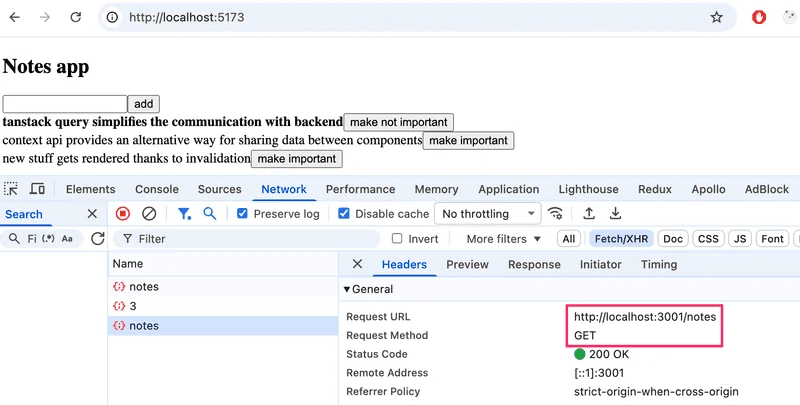Open the Application tab
The image size is (800, 405).
[509, 189]
